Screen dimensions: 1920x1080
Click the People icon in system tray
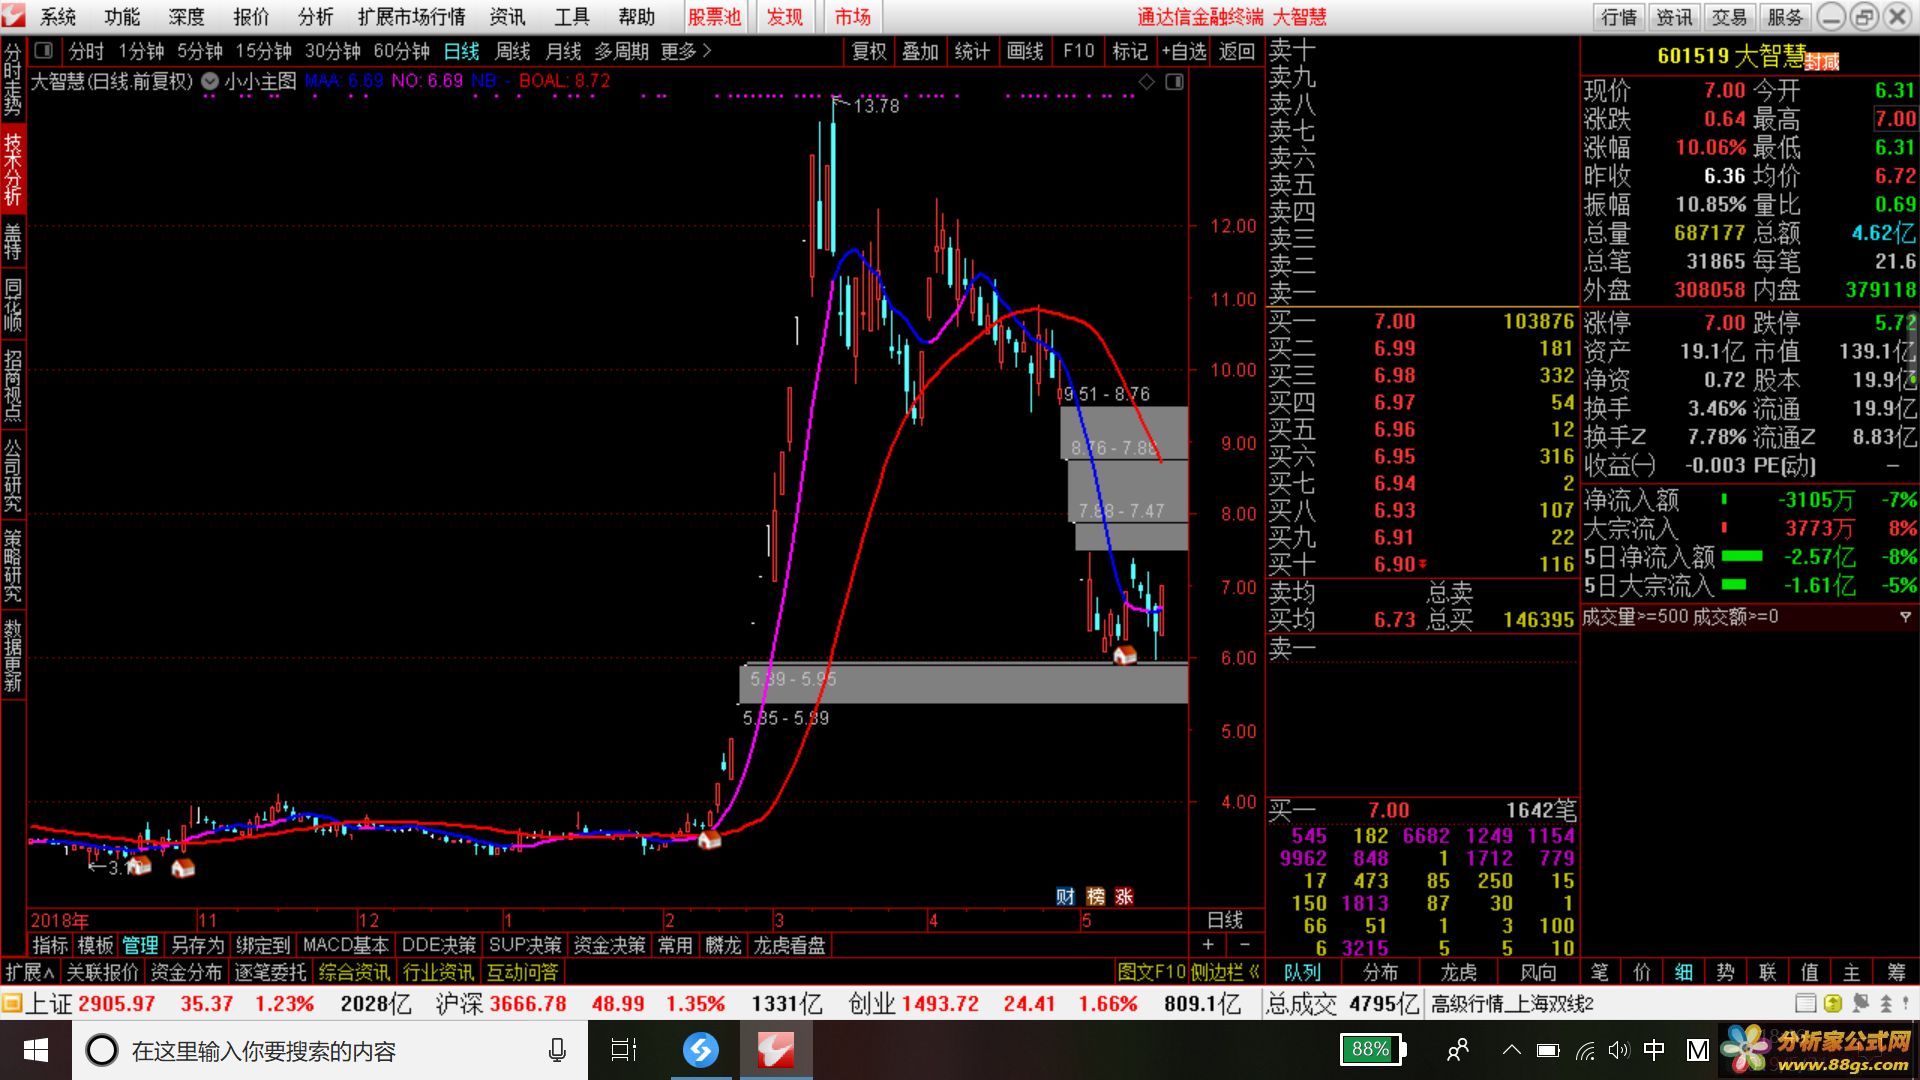[x=1458, y=1050]
